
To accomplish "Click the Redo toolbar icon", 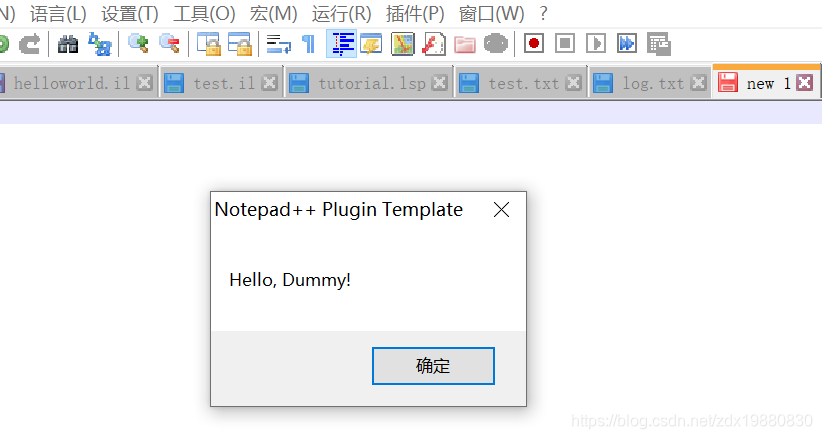I will [30, 44].
